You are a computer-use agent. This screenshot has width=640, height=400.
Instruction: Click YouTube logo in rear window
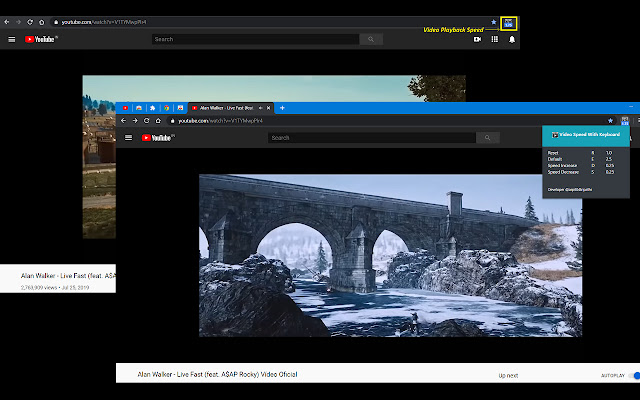point(41,39)
